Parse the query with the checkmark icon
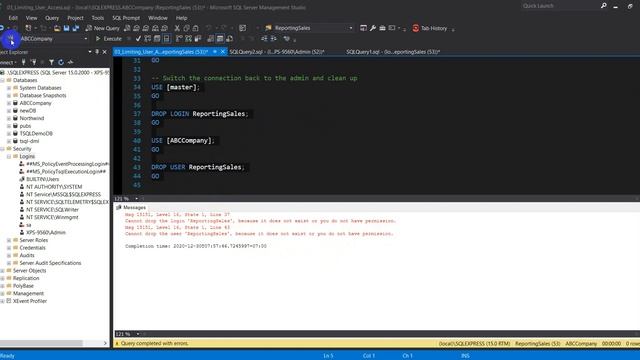The height and width of the screenshot is (360, 640). click(138, 39)
